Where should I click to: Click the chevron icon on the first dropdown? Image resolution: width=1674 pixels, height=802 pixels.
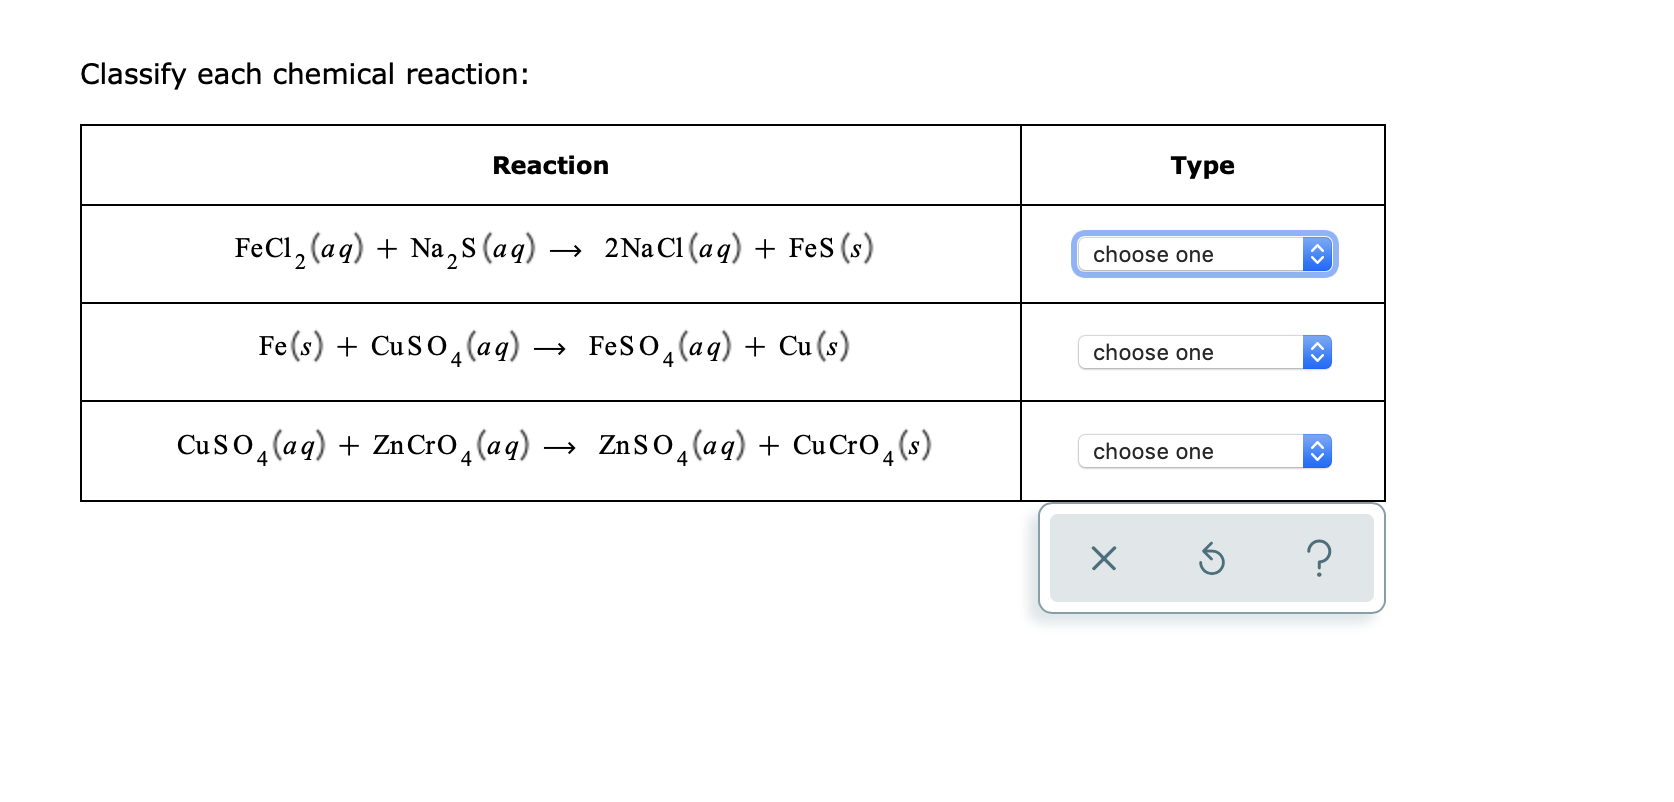1318,254
